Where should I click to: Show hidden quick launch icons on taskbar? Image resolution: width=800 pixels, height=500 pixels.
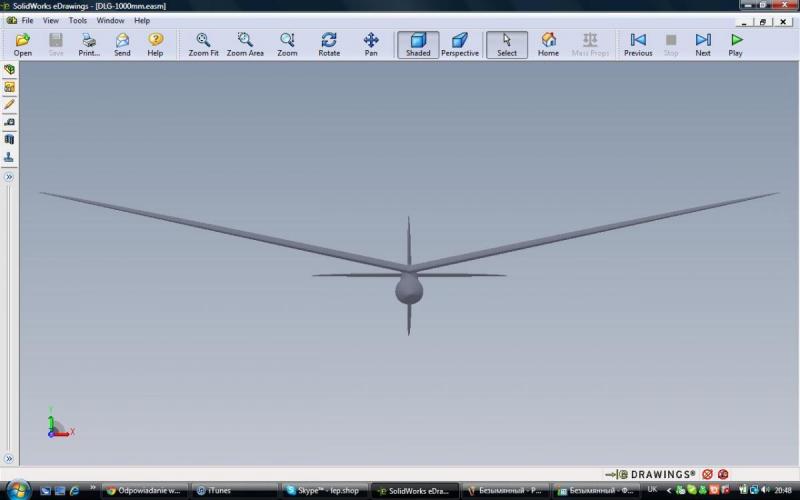[x=94, y=491]
